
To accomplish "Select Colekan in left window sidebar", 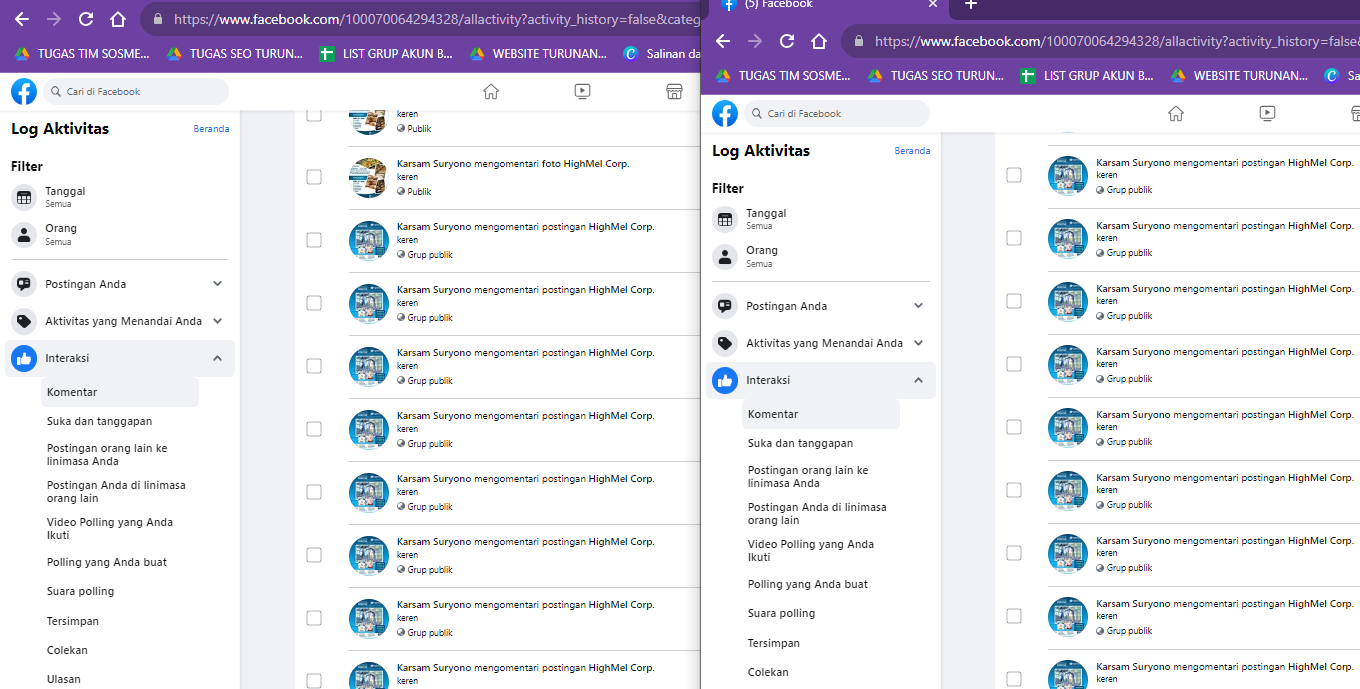I will click(67, 650).
